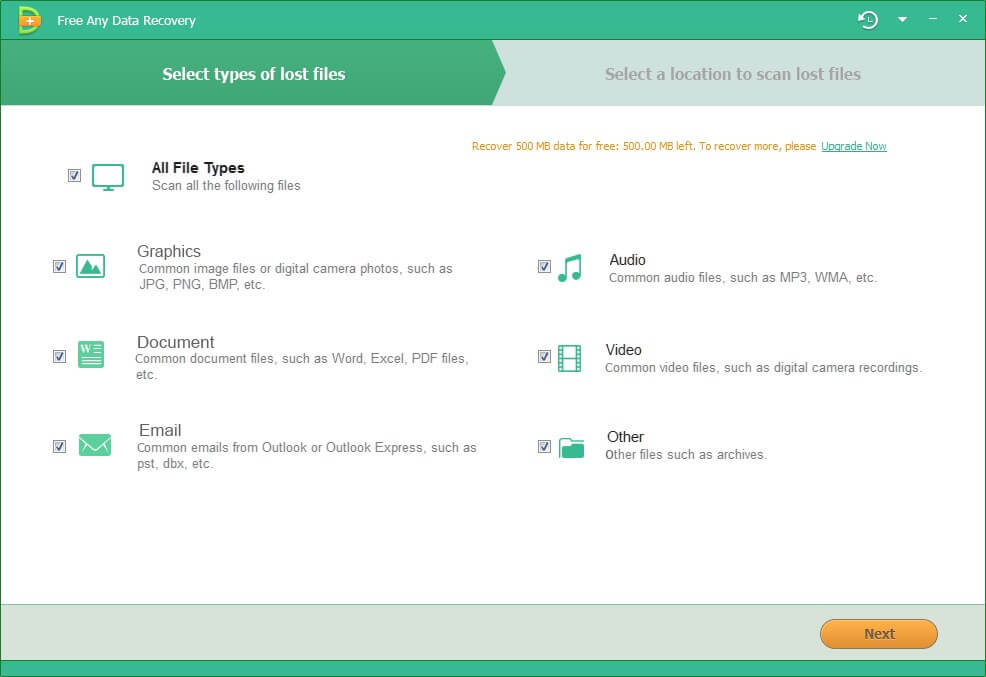Open the scan history clock icon
The height and width of the screenshot is (677, 986).
[868, 20]
